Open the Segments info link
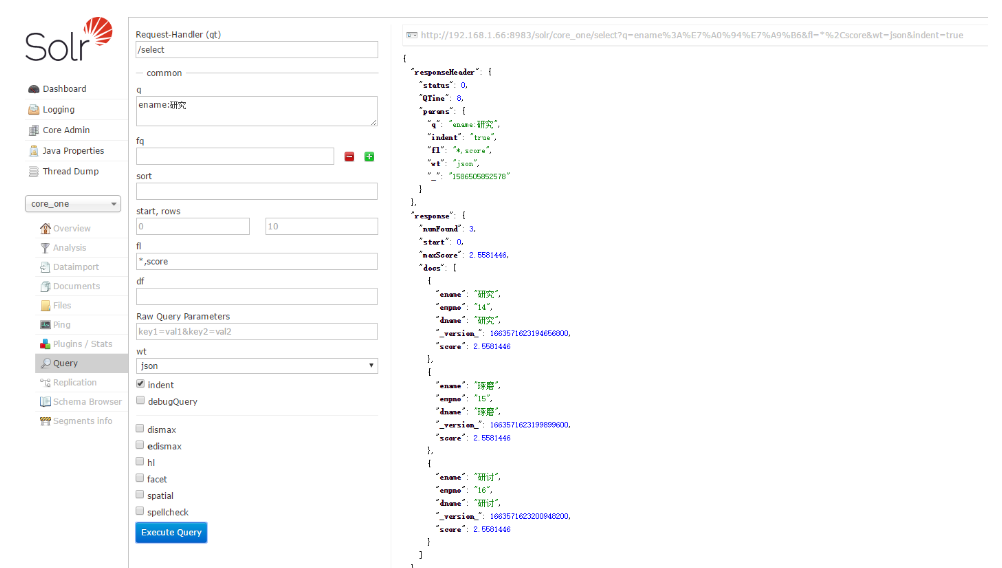The height and width of the screenshot is (568, 1002). click(82, 421)
